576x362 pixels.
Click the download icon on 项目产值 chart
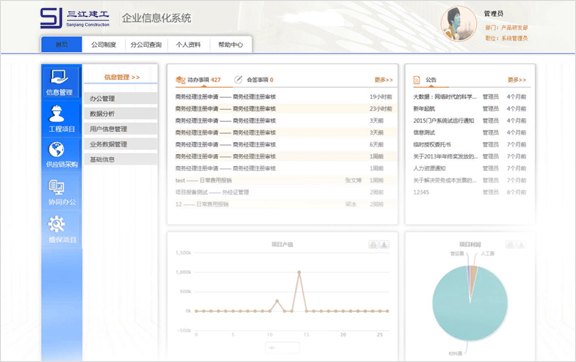pos(384,244)
